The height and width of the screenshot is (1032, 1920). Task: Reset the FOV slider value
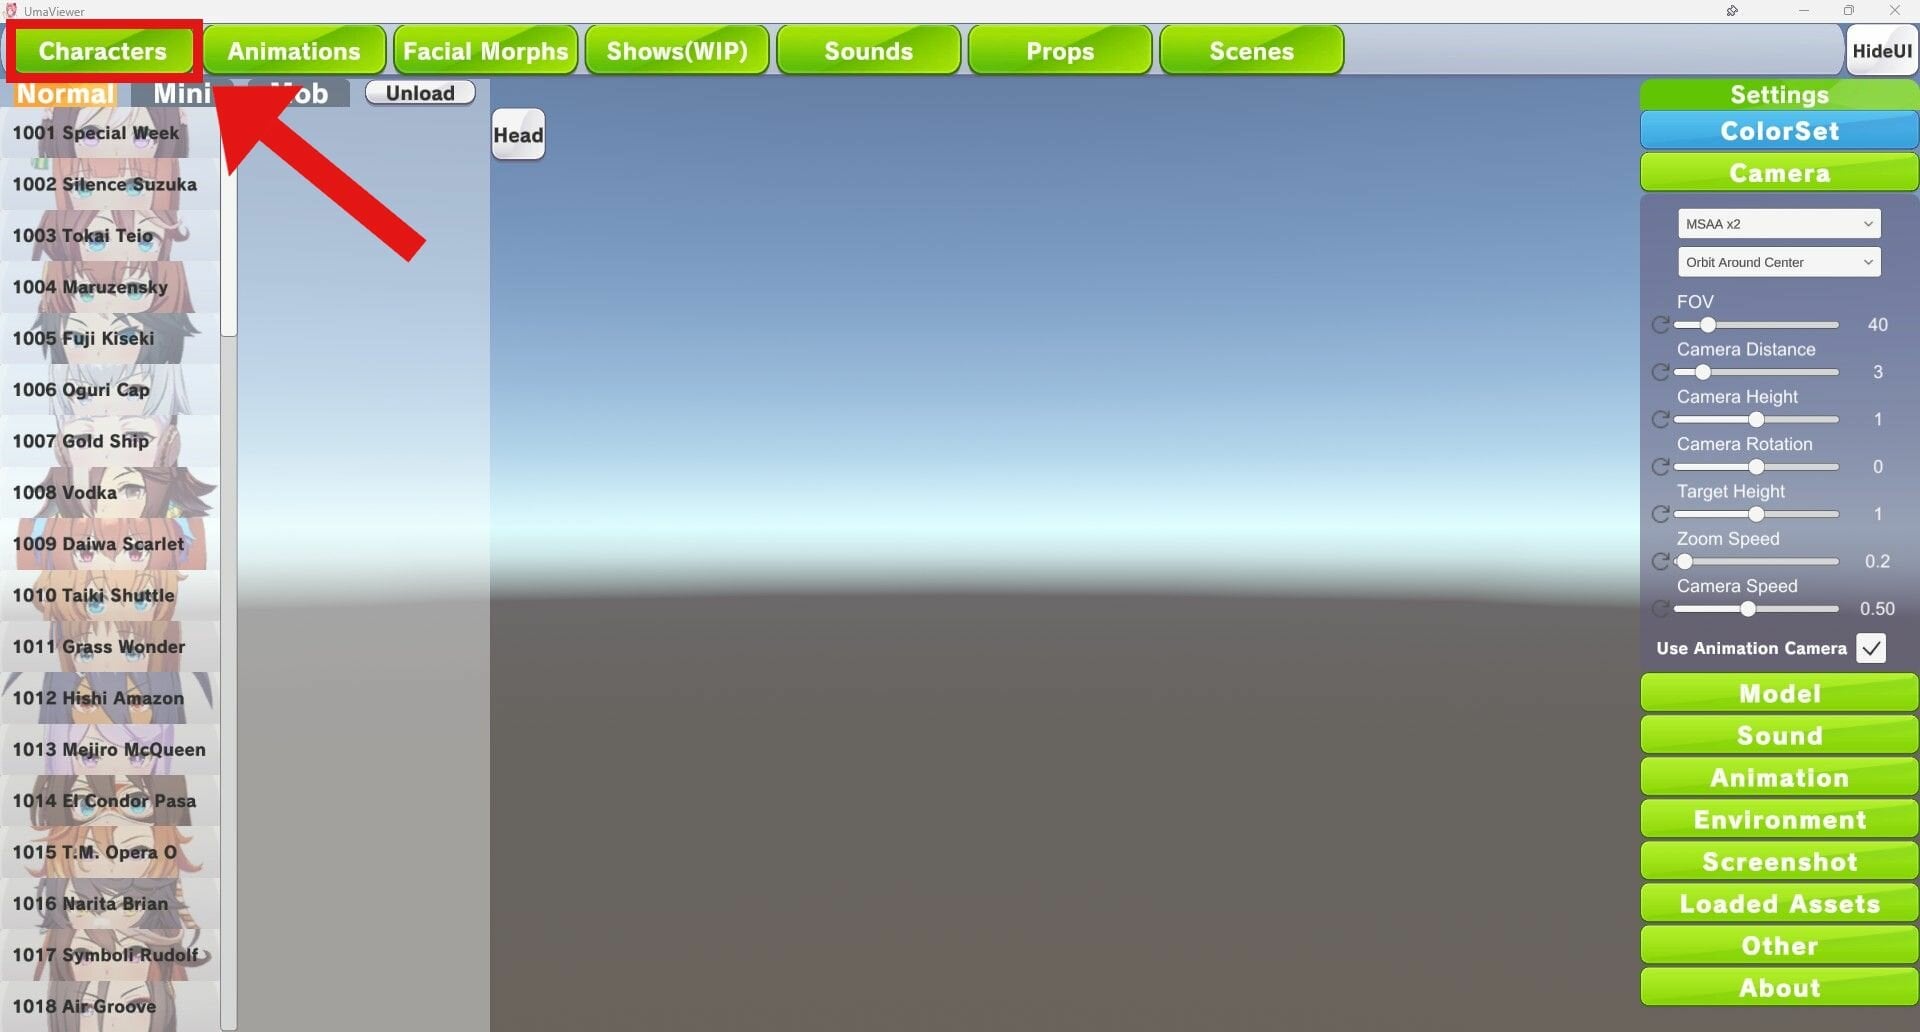pos(1660,325)
